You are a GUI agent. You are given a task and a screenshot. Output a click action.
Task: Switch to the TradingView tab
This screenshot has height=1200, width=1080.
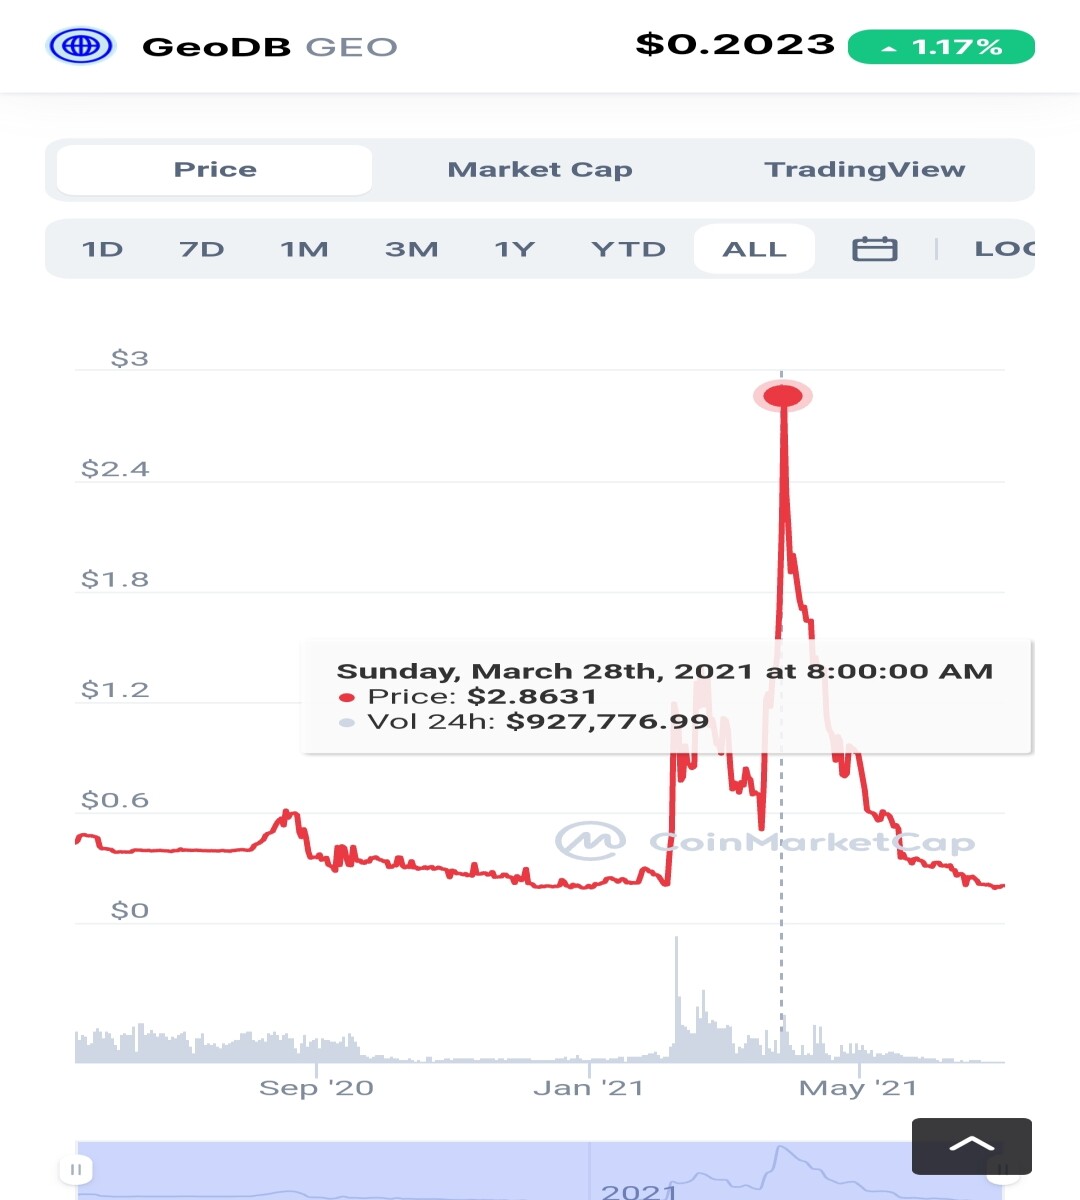(865, 170)
